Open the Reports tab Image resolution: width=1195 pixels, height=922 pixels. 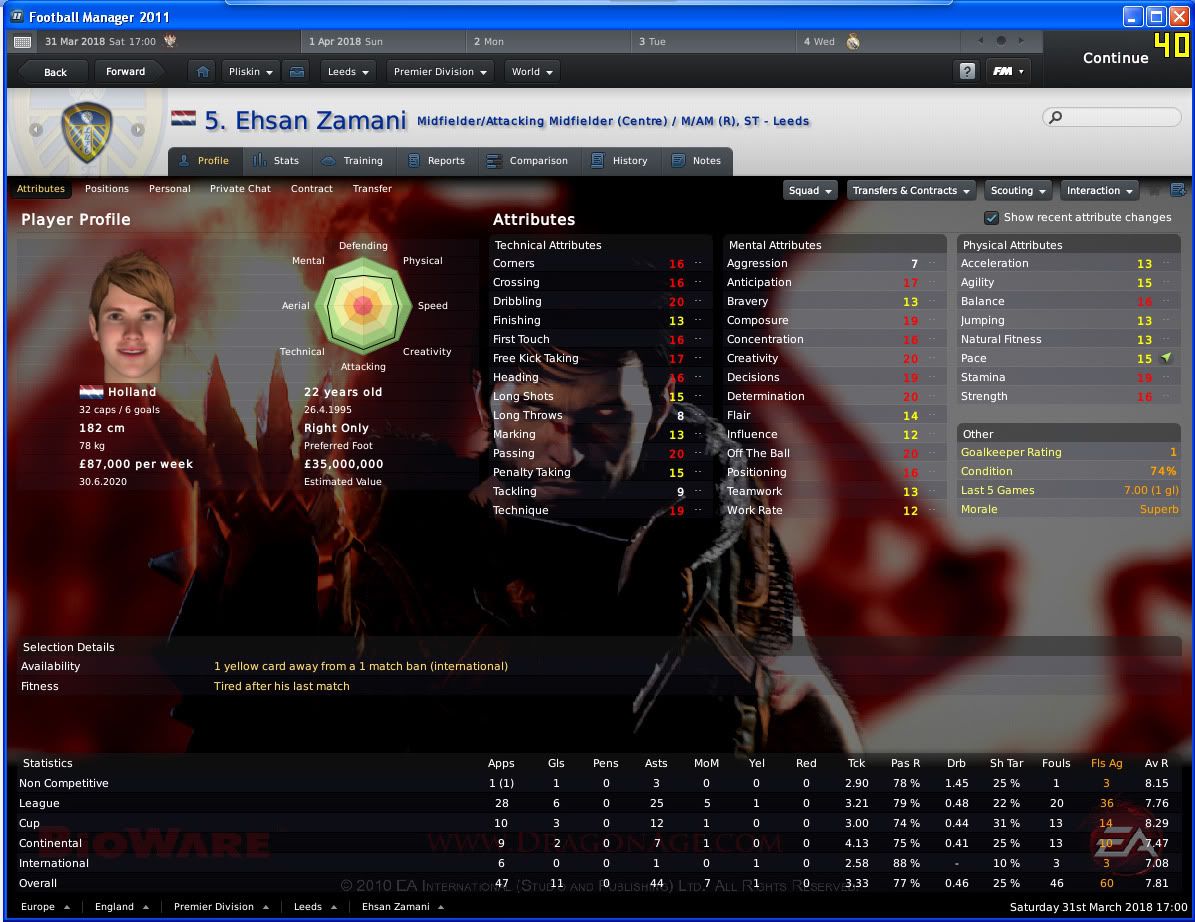(x=437, y=161)
